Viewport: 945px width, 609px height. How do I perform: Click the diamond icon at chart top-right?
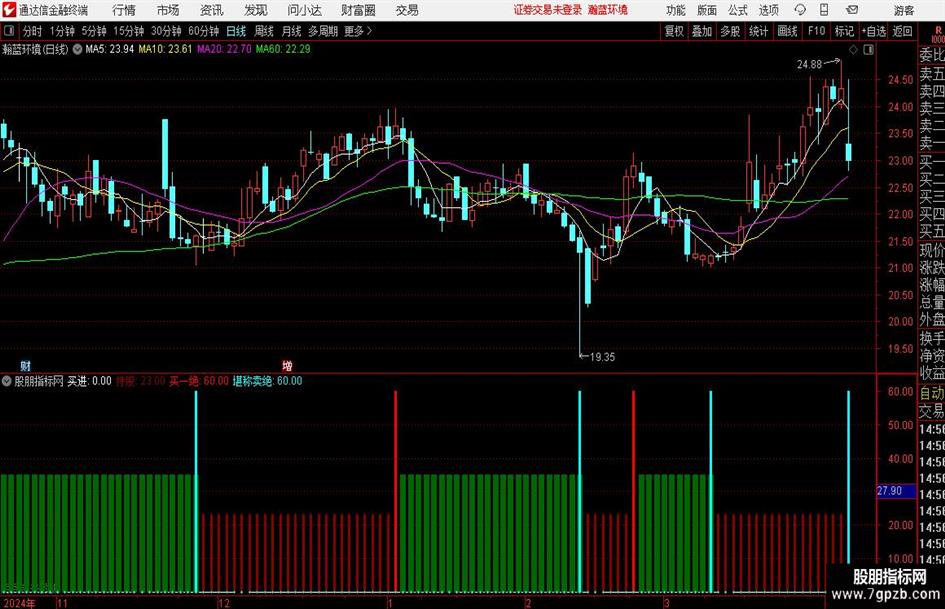(853, 49)
